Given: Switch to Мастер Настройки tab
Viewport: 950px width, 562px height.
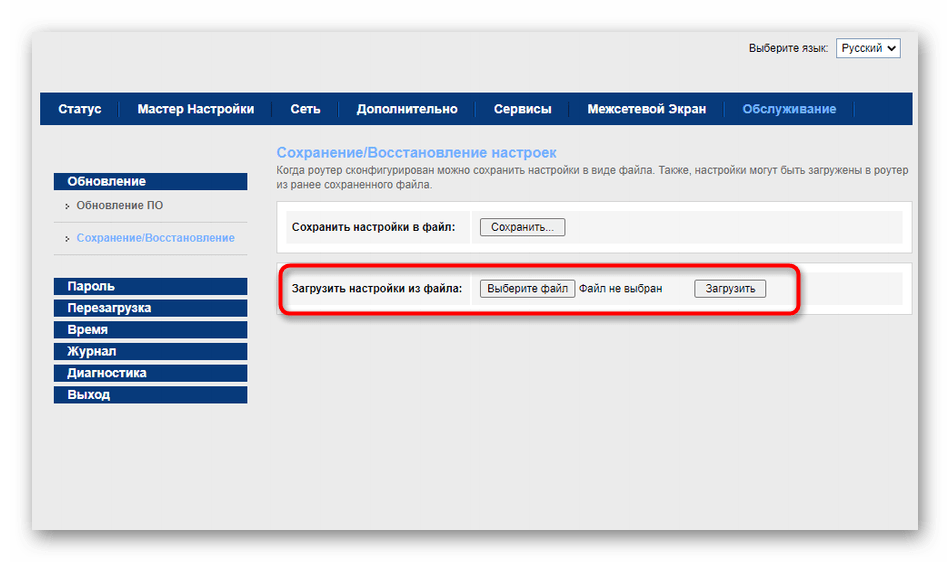Looking at the screenshot, I should coord(196,109).
